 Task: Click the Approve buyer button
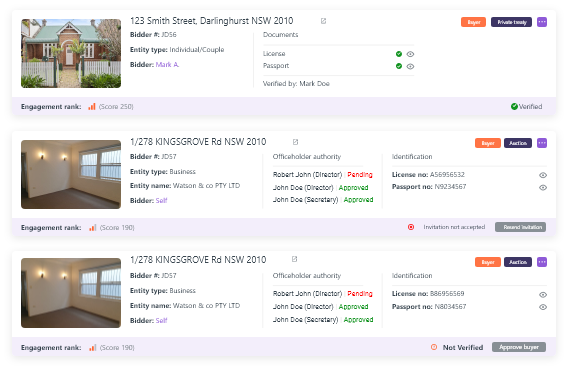[519, 347]
